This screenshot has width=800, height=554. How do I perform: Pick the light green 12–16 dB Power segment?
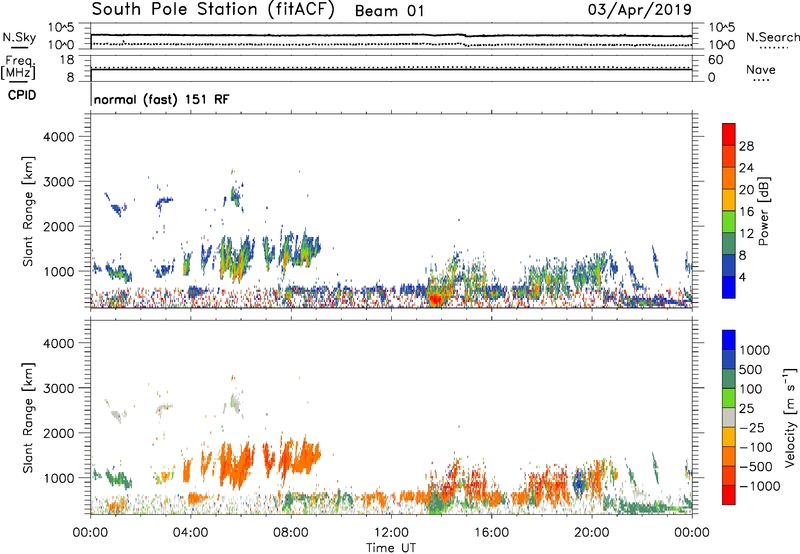729,222
